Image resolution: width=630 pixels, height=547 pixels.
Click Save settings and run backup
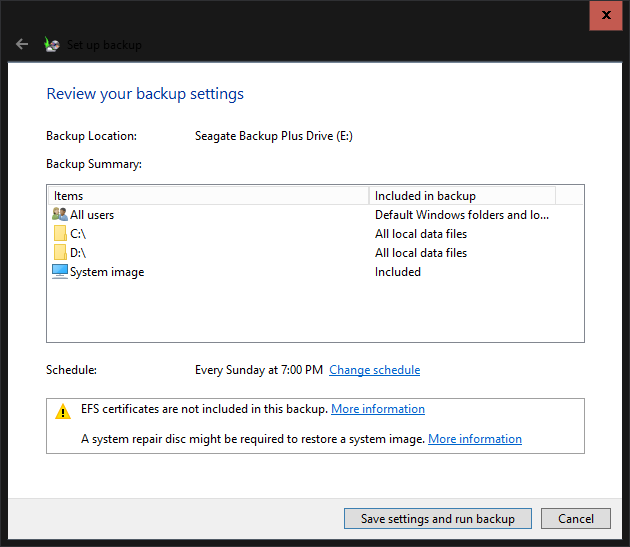click(x=438, y=519)
